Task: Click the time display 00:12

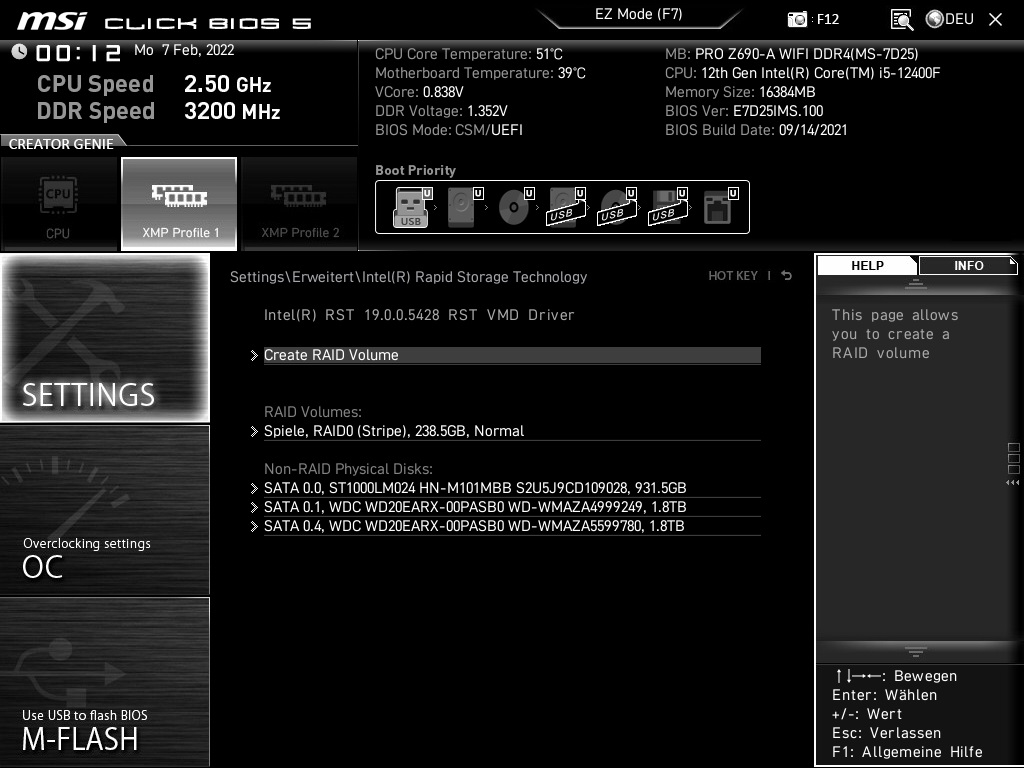Action: tap(78, 53)
